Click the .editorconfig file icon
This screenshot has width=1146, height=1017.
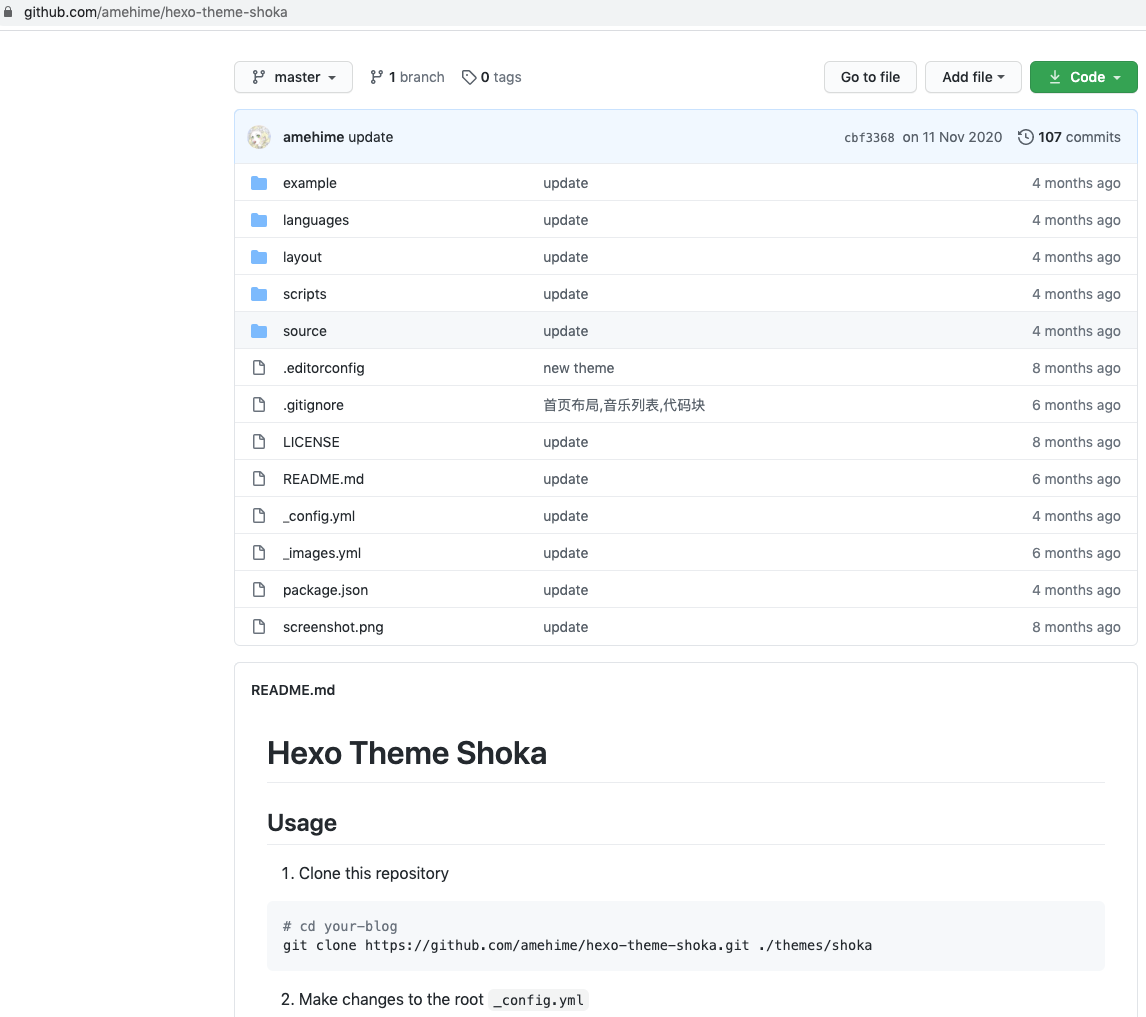[x=259, y=368]
